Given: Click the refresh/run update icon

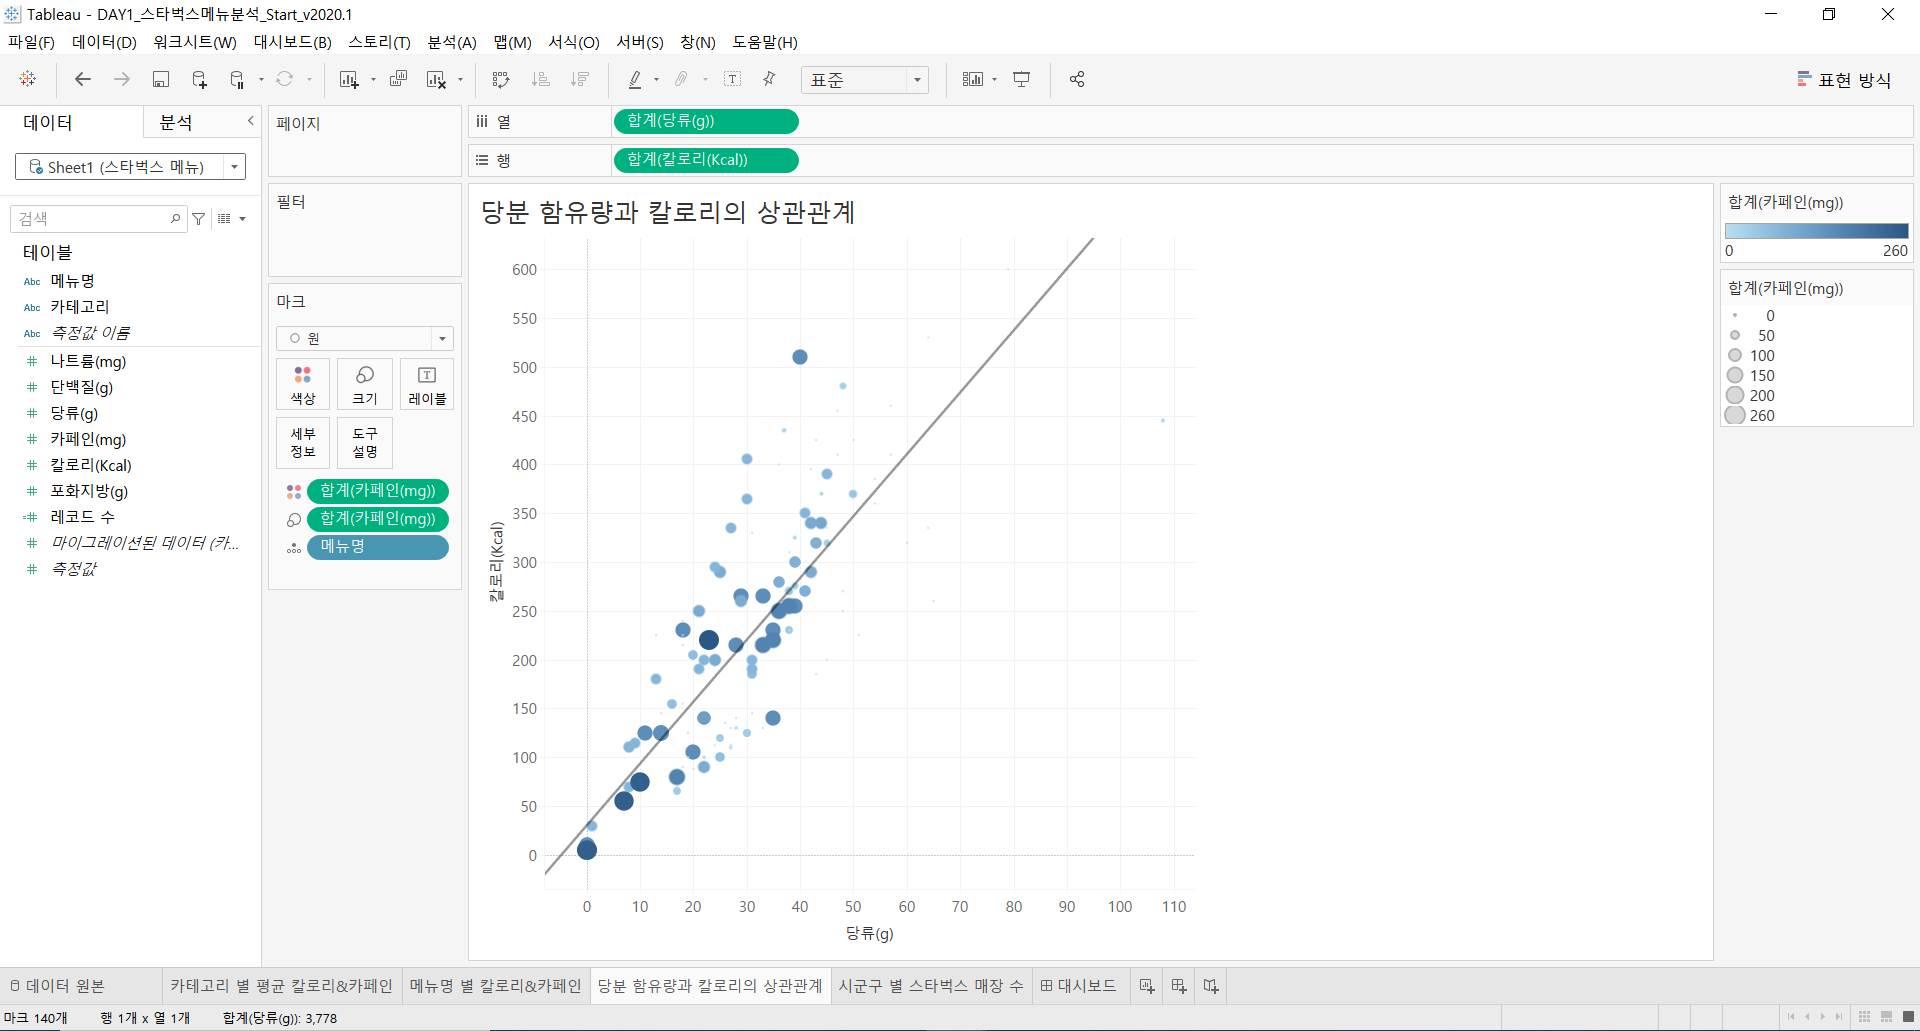Looking at the screenshot, I should (285, 79).
